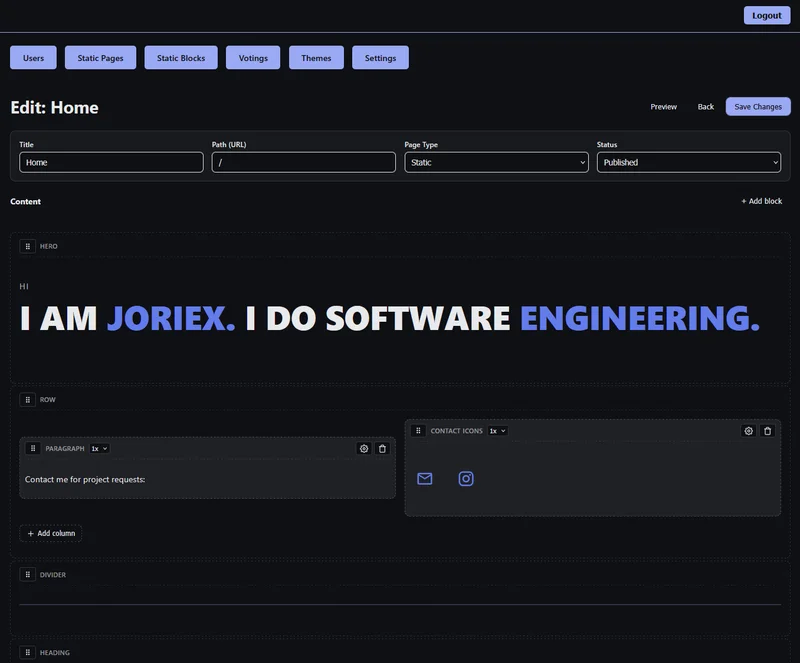The height and width of the screenshot is (663, 800).
Task: Click the DIVIDER block label
Action: [x=53, y=575]
